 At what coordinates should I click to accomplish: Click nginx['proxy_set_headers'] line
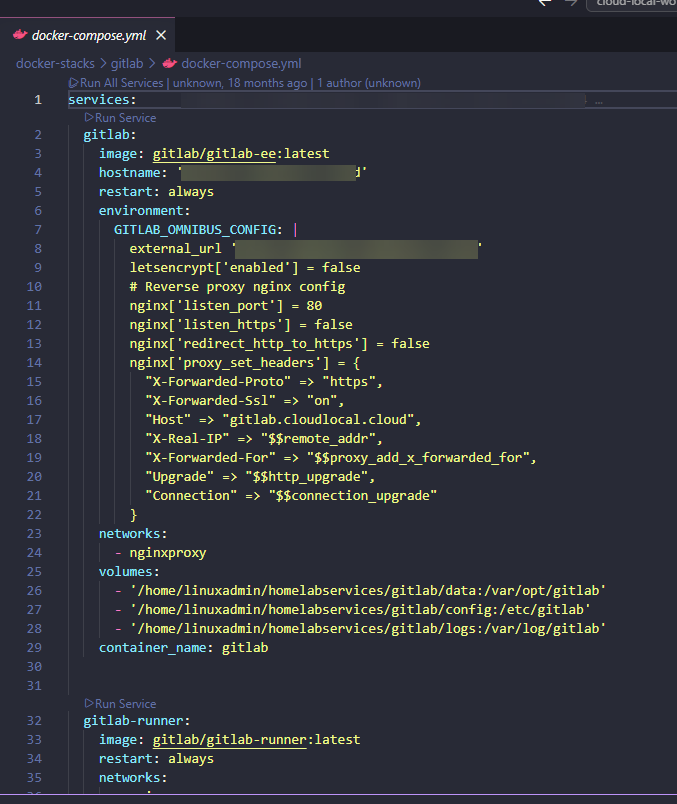[x=245, y=363]
